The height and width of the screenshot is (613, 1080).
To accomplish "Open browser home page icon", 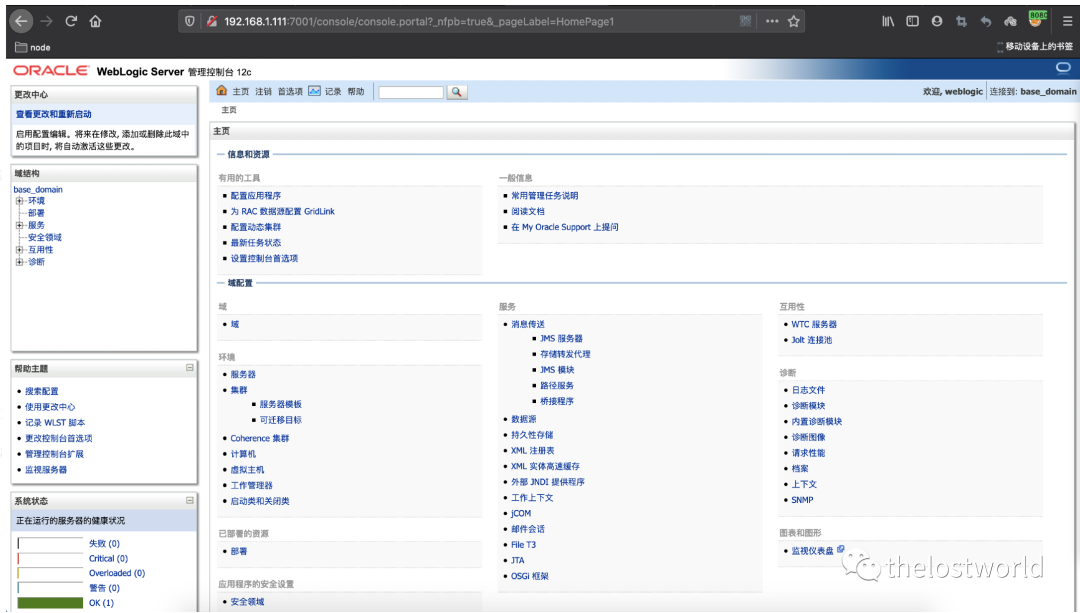I will coord(95,21).
